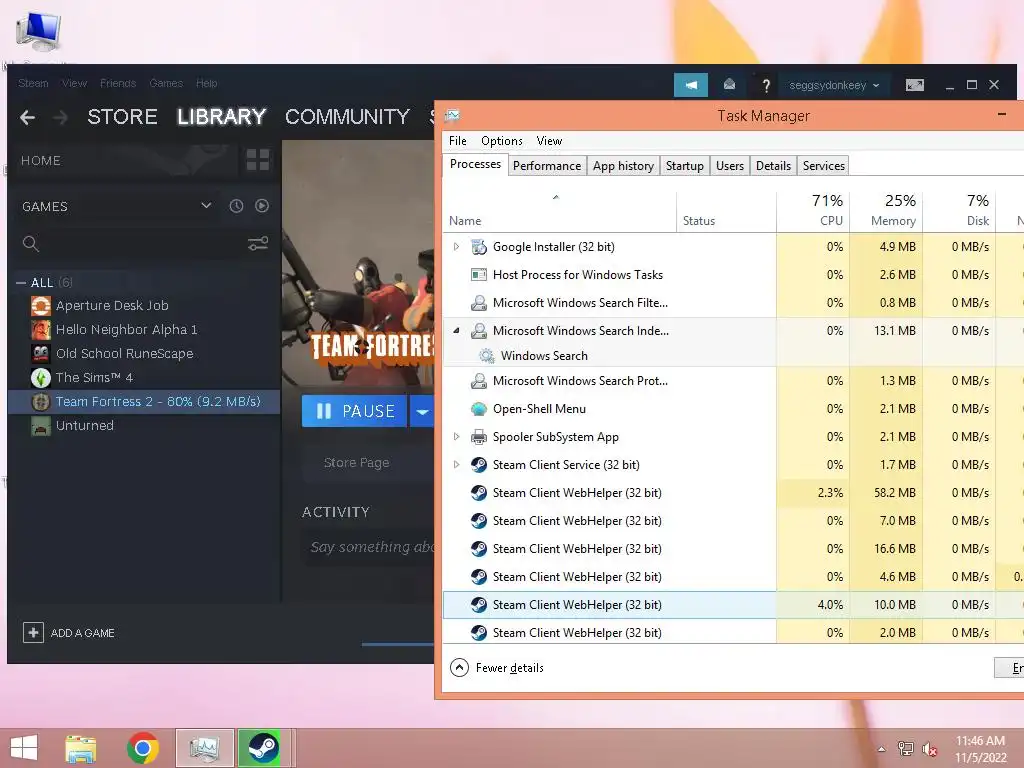Open the STORE section in Steam
The height and width of the screenshot is (768, 1024).
point(122,117)
